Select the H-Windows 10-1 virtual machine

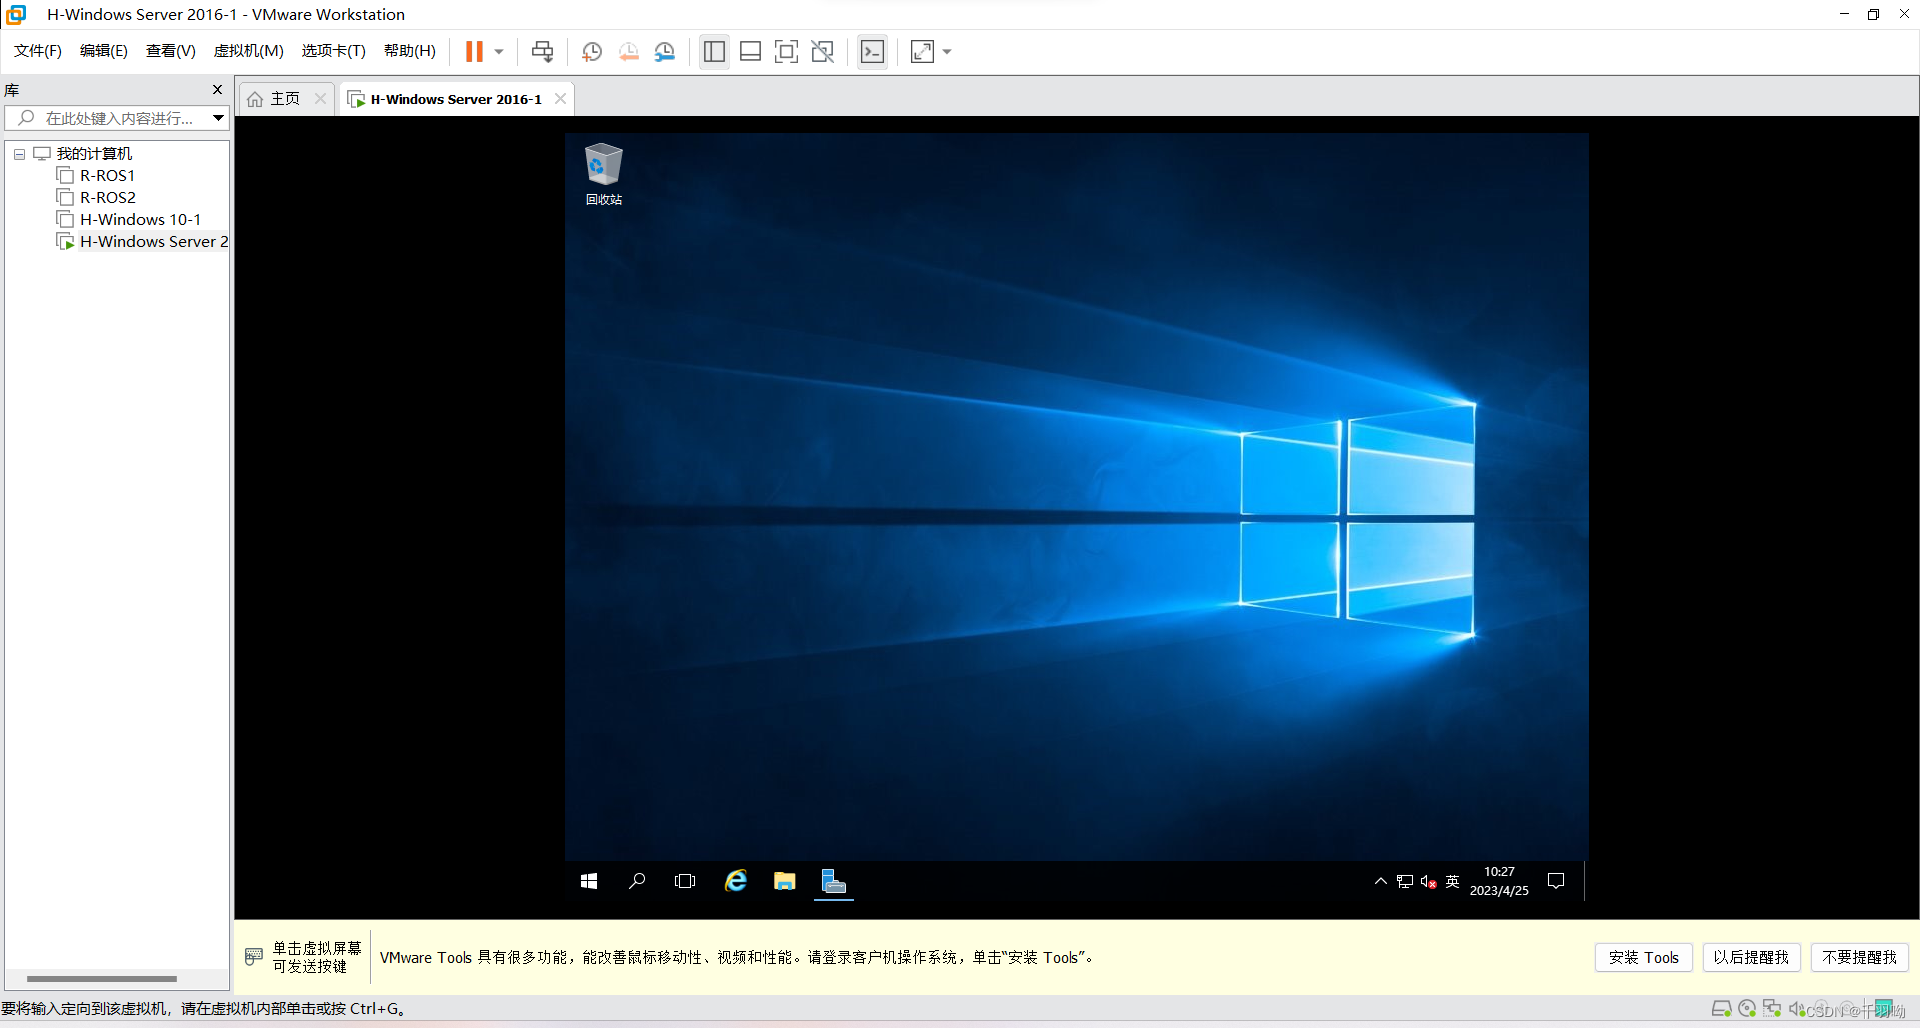coord(140,220)
